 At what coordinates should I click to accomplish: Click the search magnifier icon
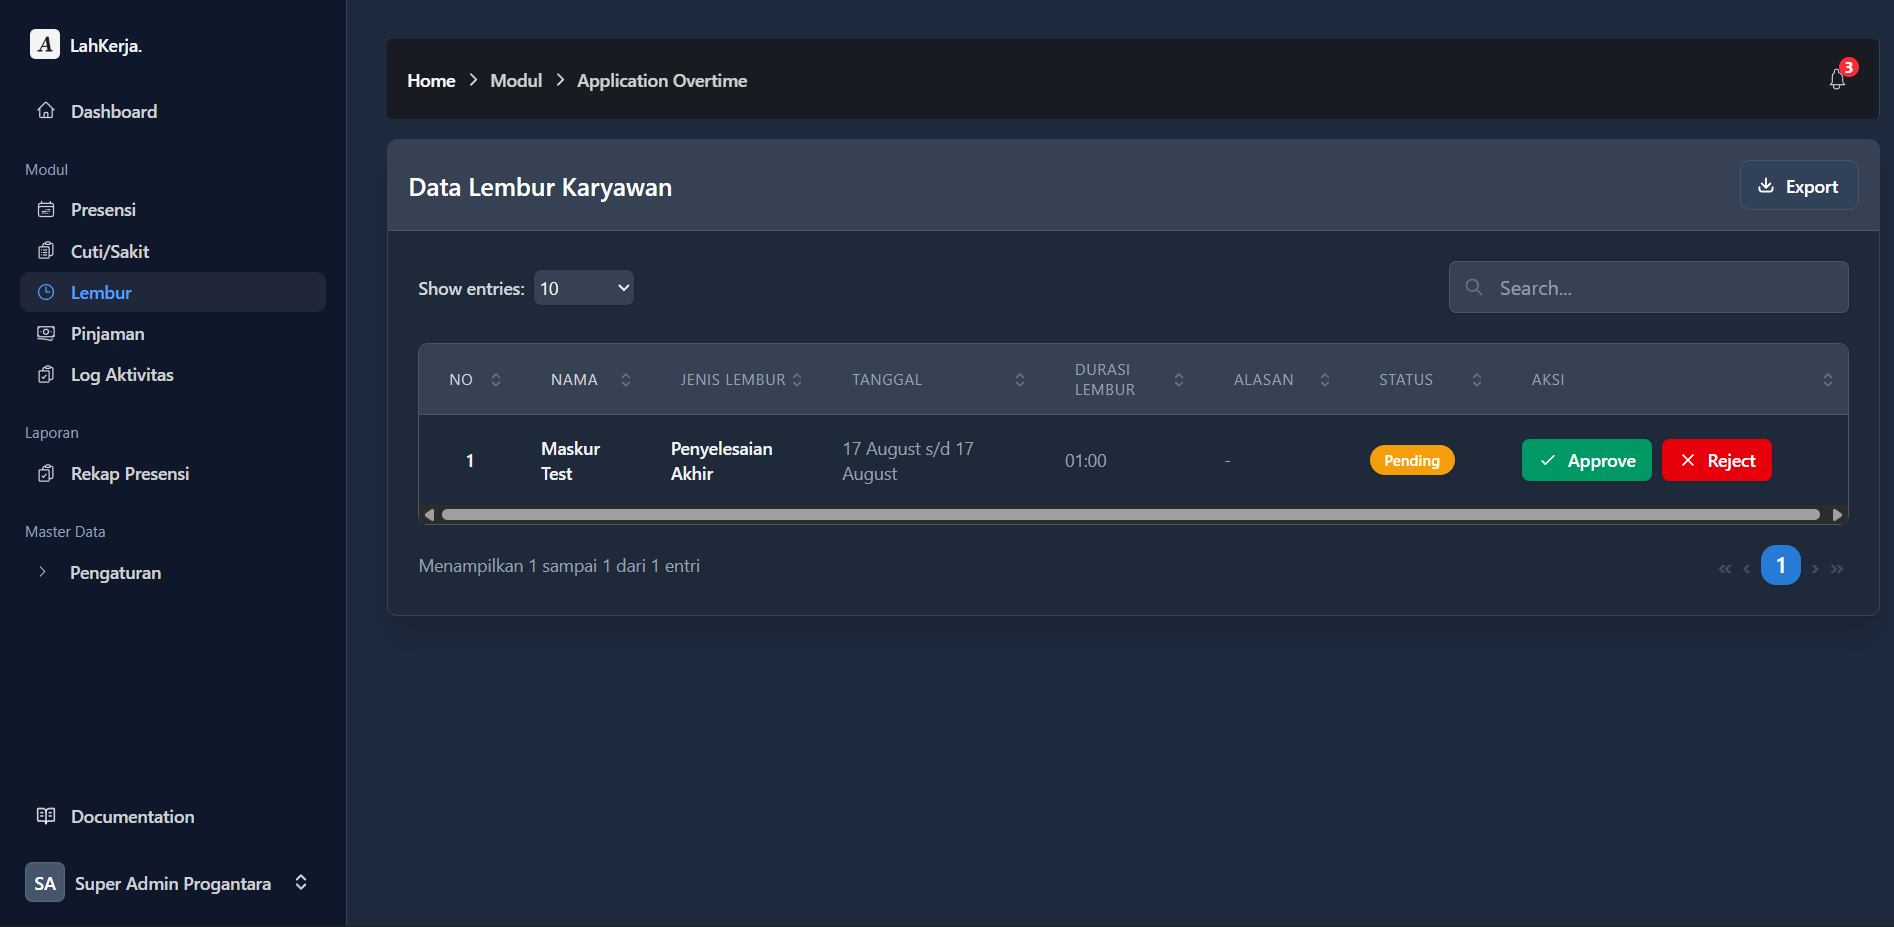pyautogui.click(x=1473, y=287)
